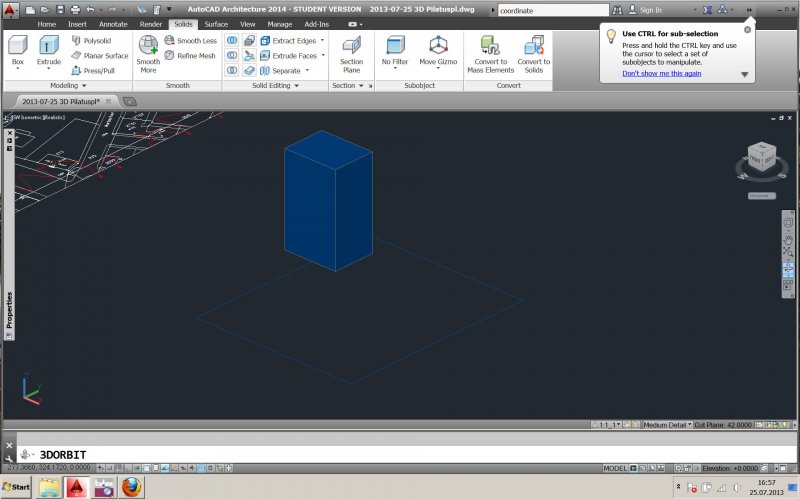Click the Open file icon in quick access toolbar
This screenshot has width=800, height=500.
click(x=45, y=10)
